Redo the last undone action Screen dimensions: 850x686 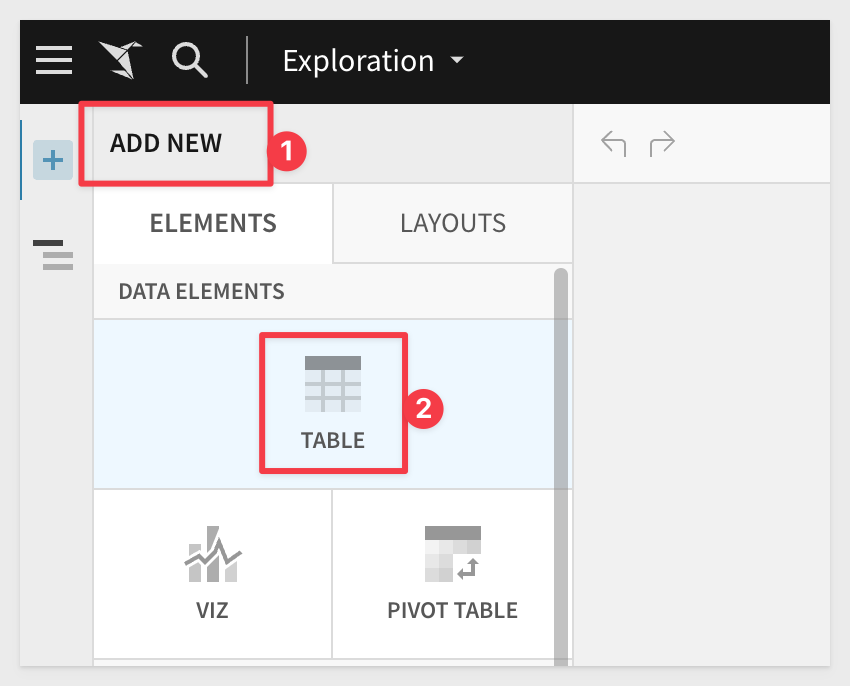coord(662,144)
